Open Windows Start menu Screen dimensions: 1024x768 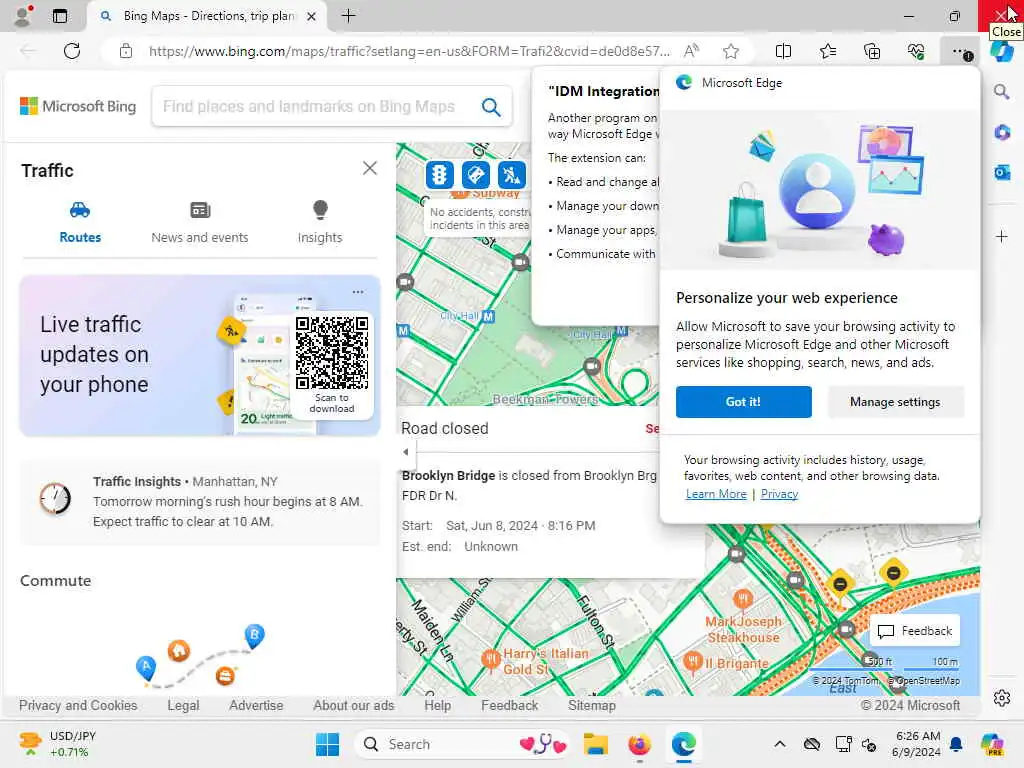[x=327, y=744]
